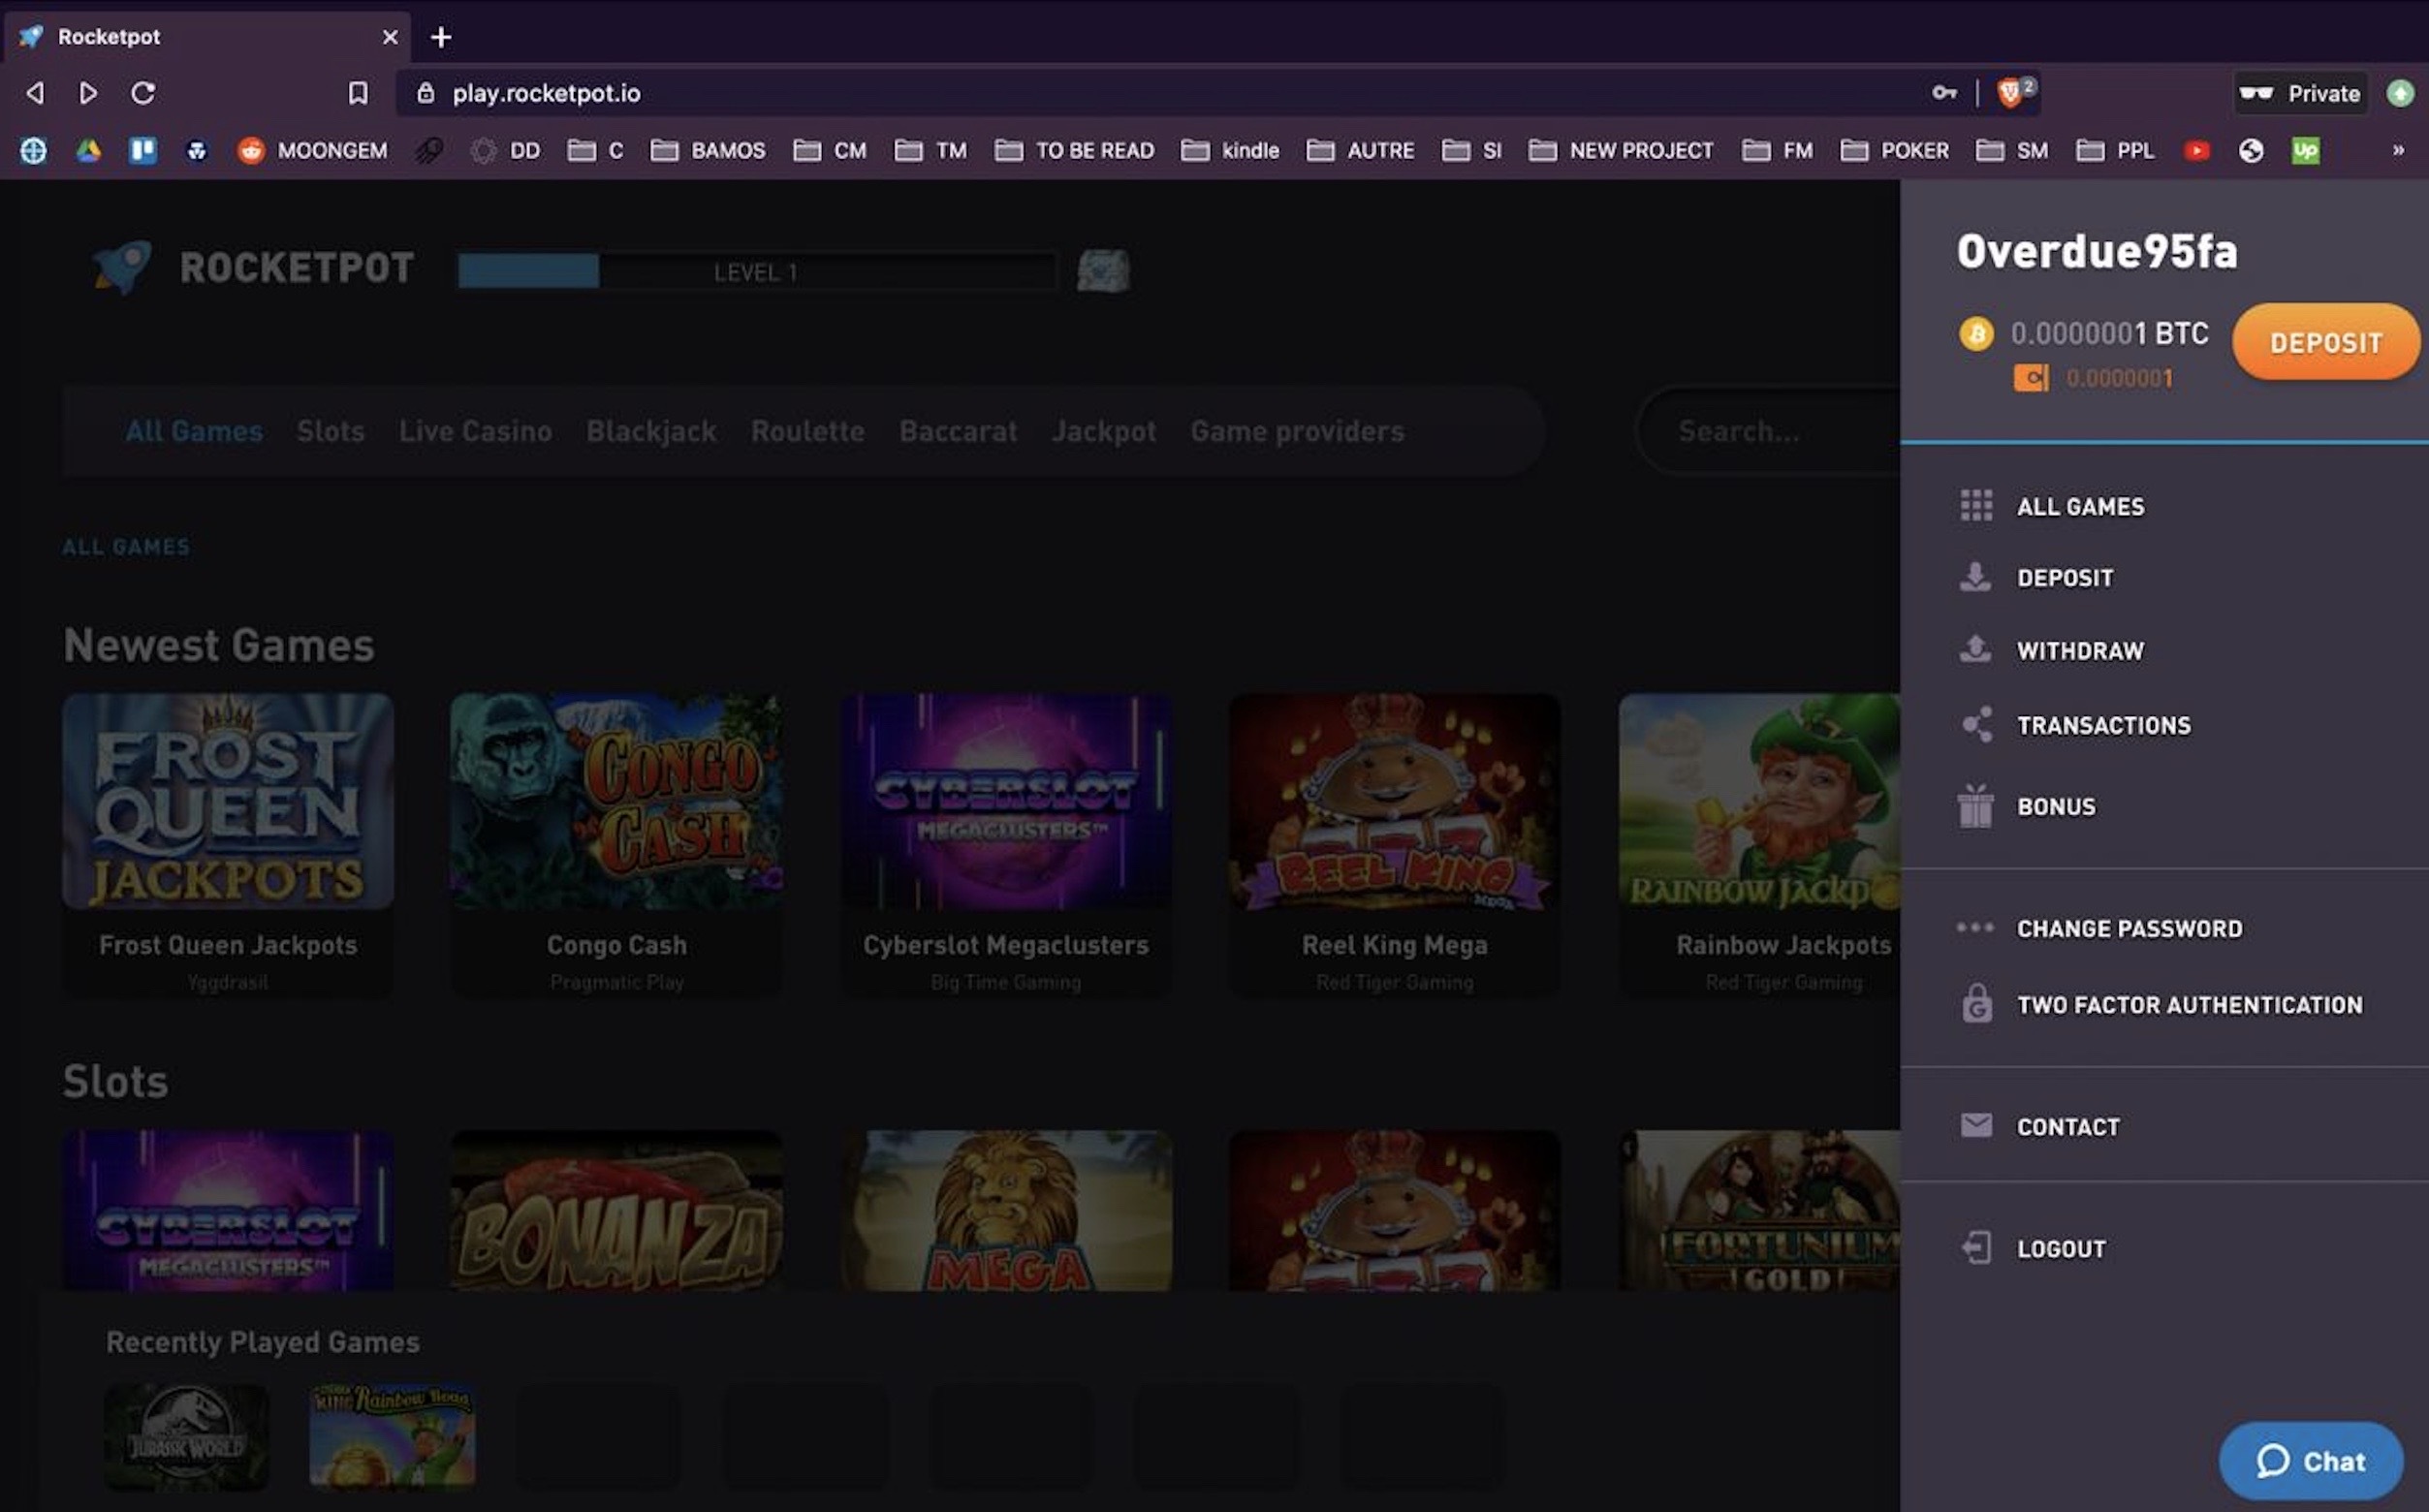
Task: Open the Live Casino tab
Action: pyautogui.click(x=475, y=431)
